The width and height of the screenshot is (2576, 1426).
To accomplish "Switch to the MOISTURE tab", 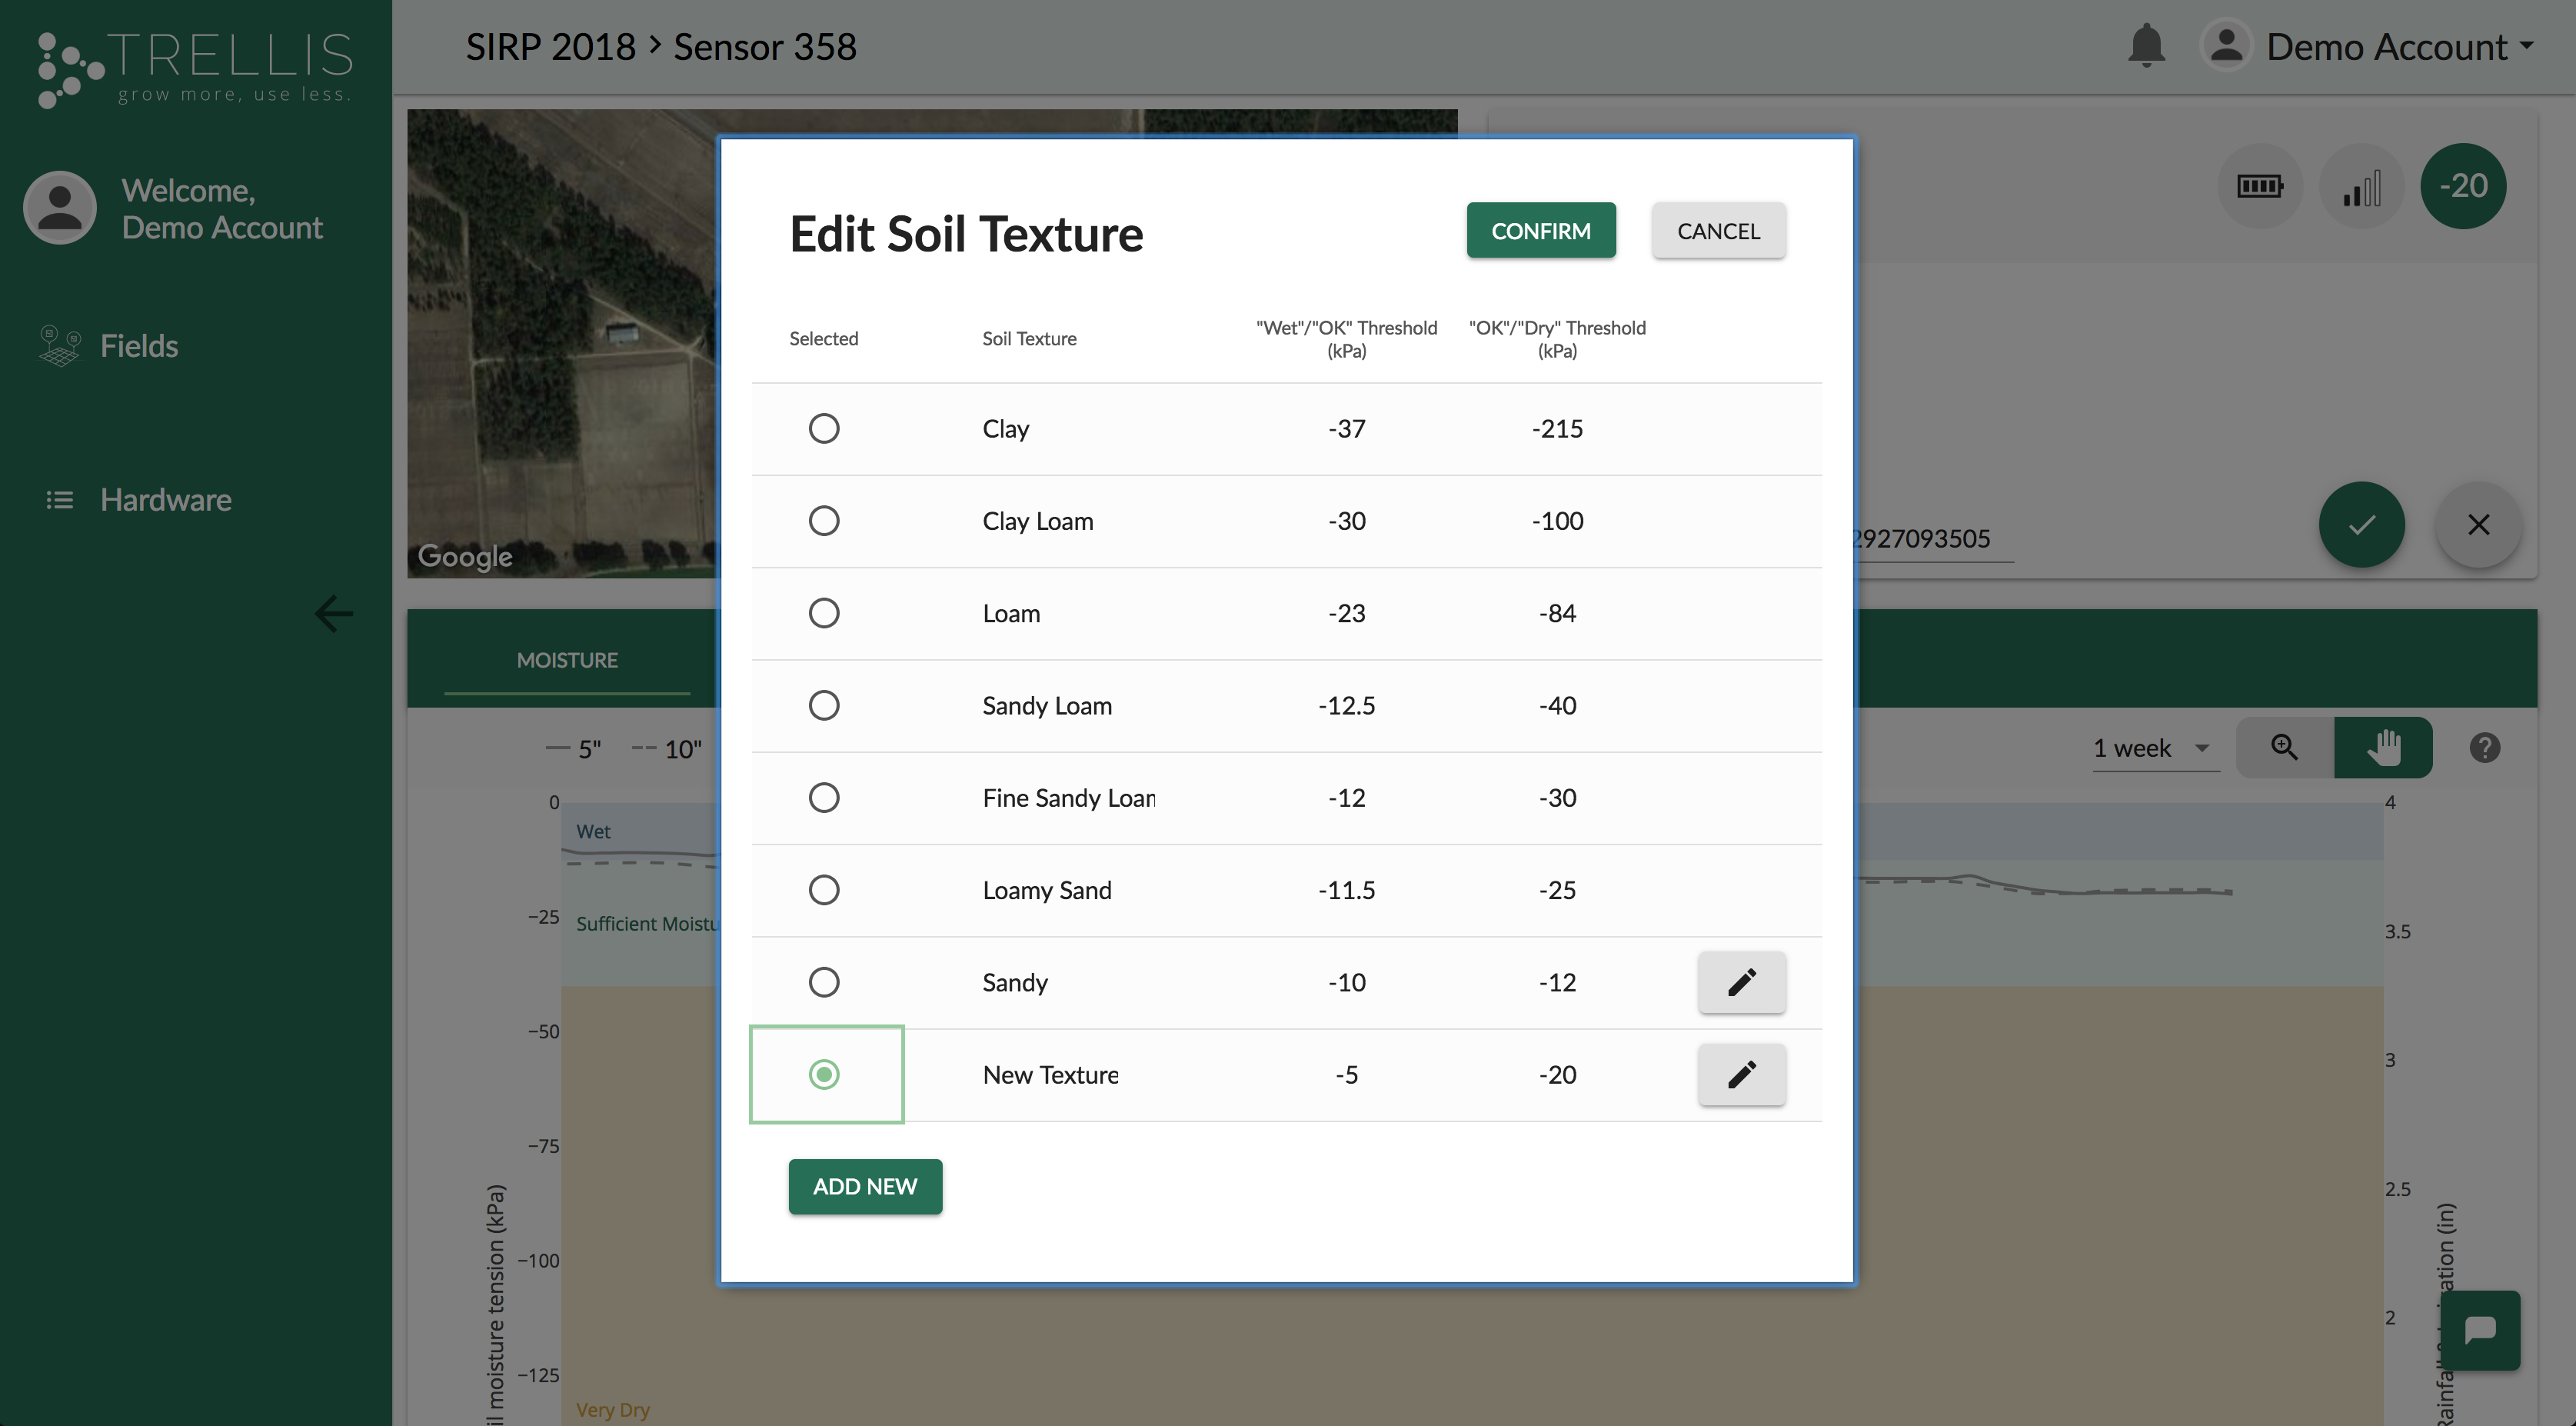I will tap(567, 660).
